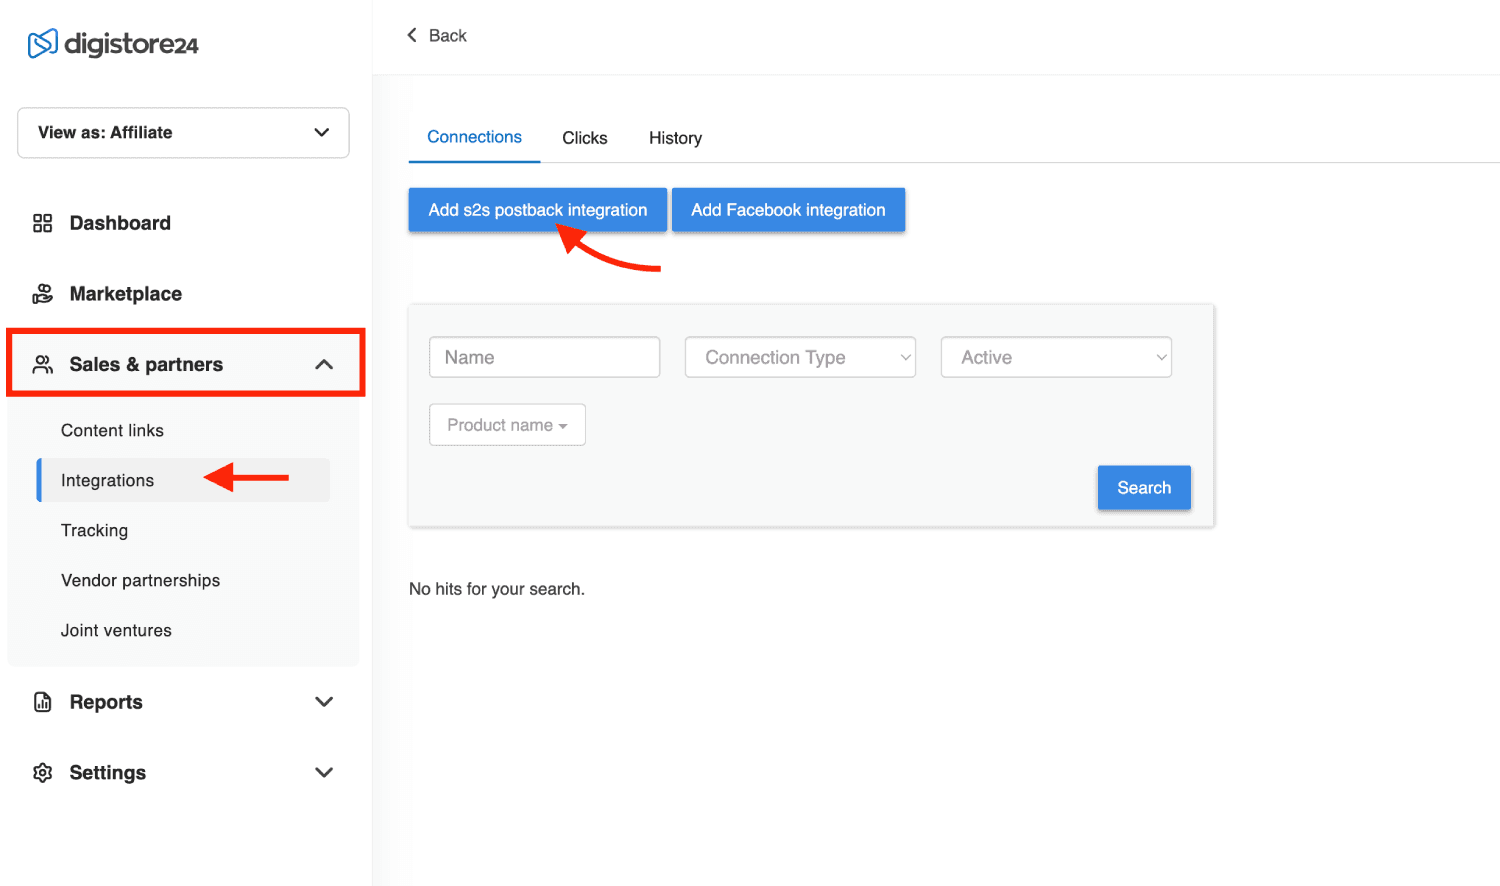Image resolution: width=1500 pixels, height=886 pixels.
Task: Open Tracking in the sidebar
Action: 94,530
